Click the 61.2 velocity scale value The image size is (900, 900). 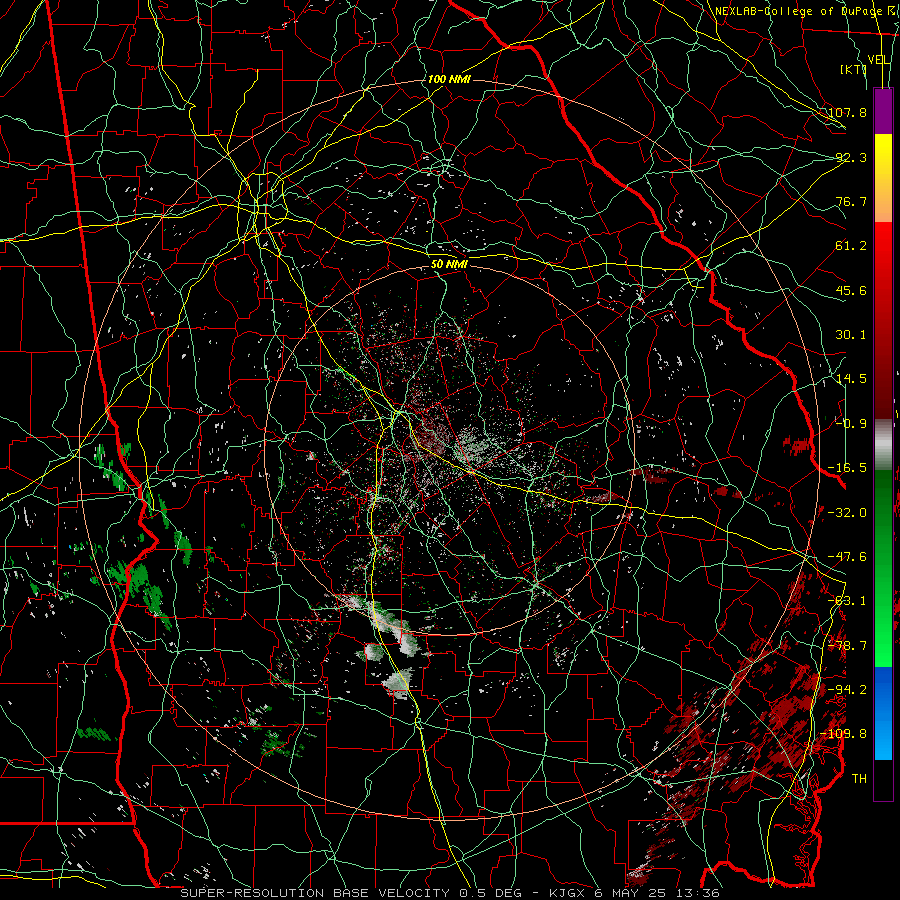(851, 246)
